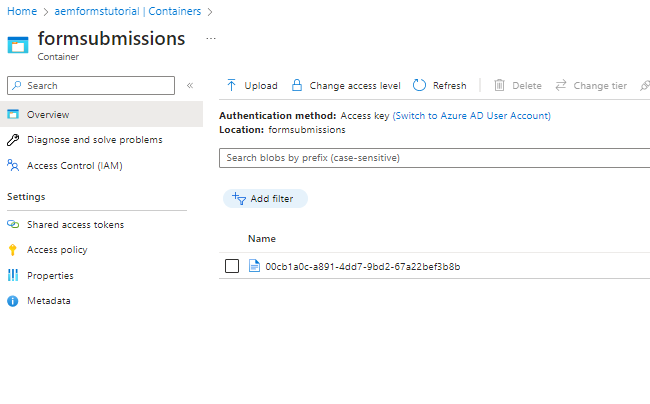
Task: Click the Refresh icon in toolbar
Action: (419, 86)
